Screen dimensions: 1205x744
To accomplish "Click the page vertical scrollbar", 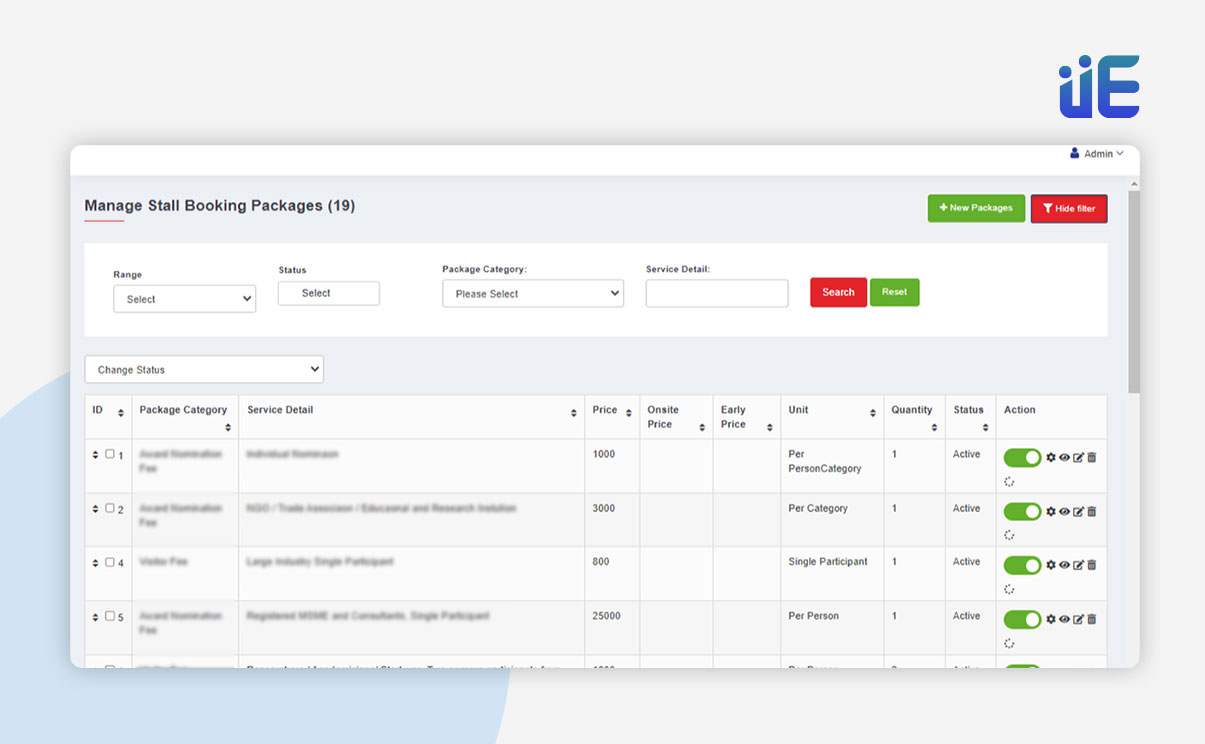I will click(x=1134, y=290).
